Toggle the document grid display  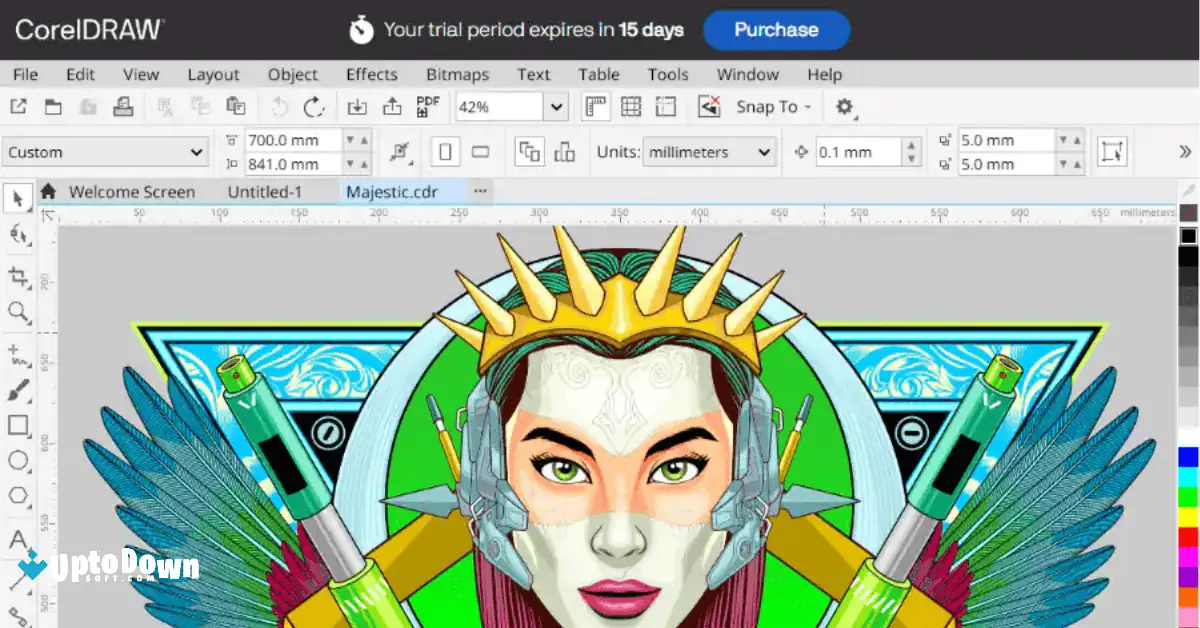pos(631,106)
